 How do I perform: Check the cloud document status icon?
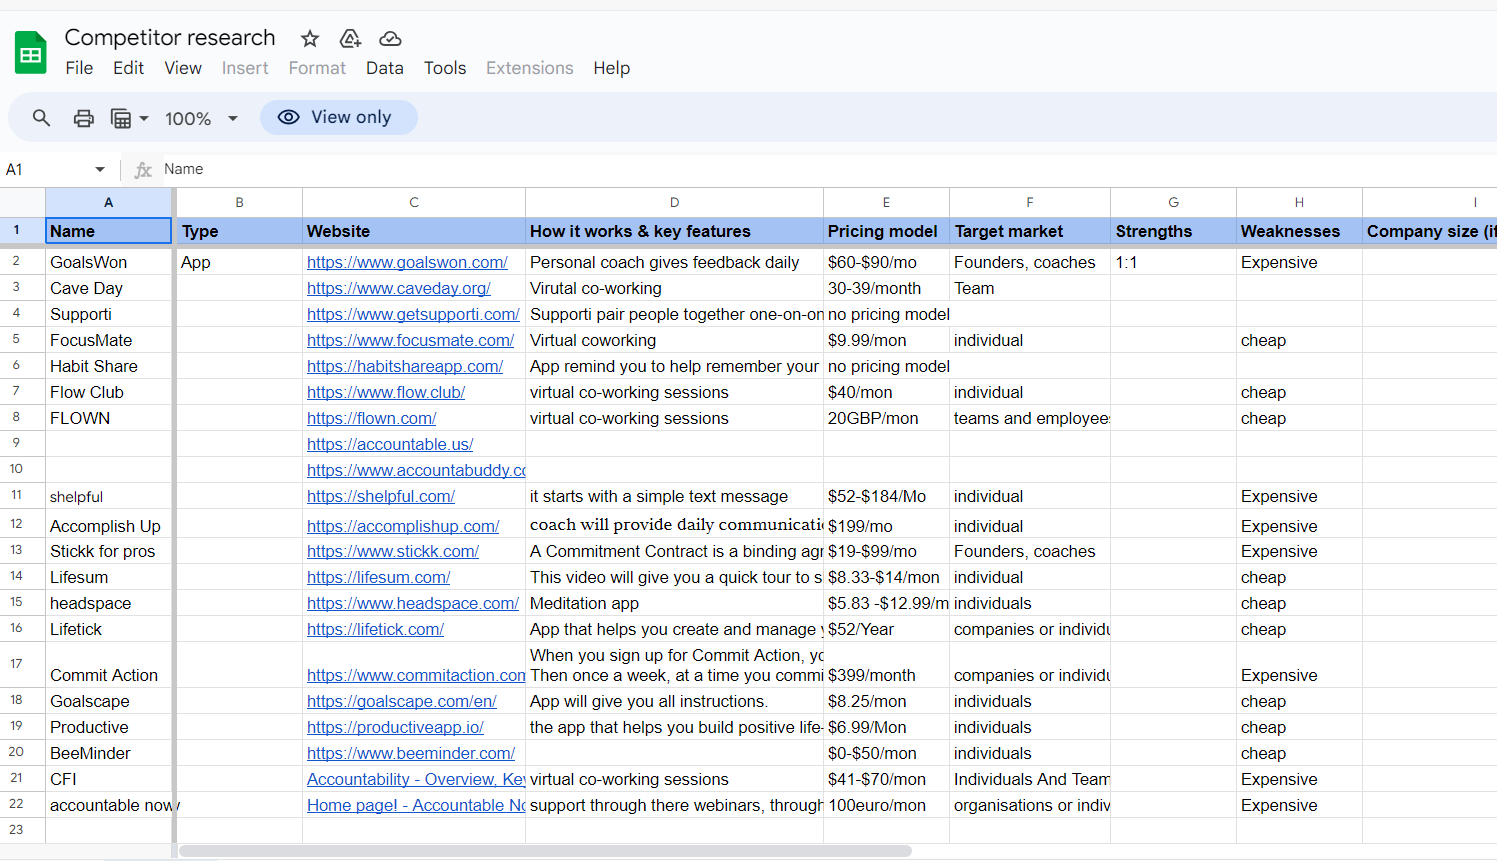[390, 38]
